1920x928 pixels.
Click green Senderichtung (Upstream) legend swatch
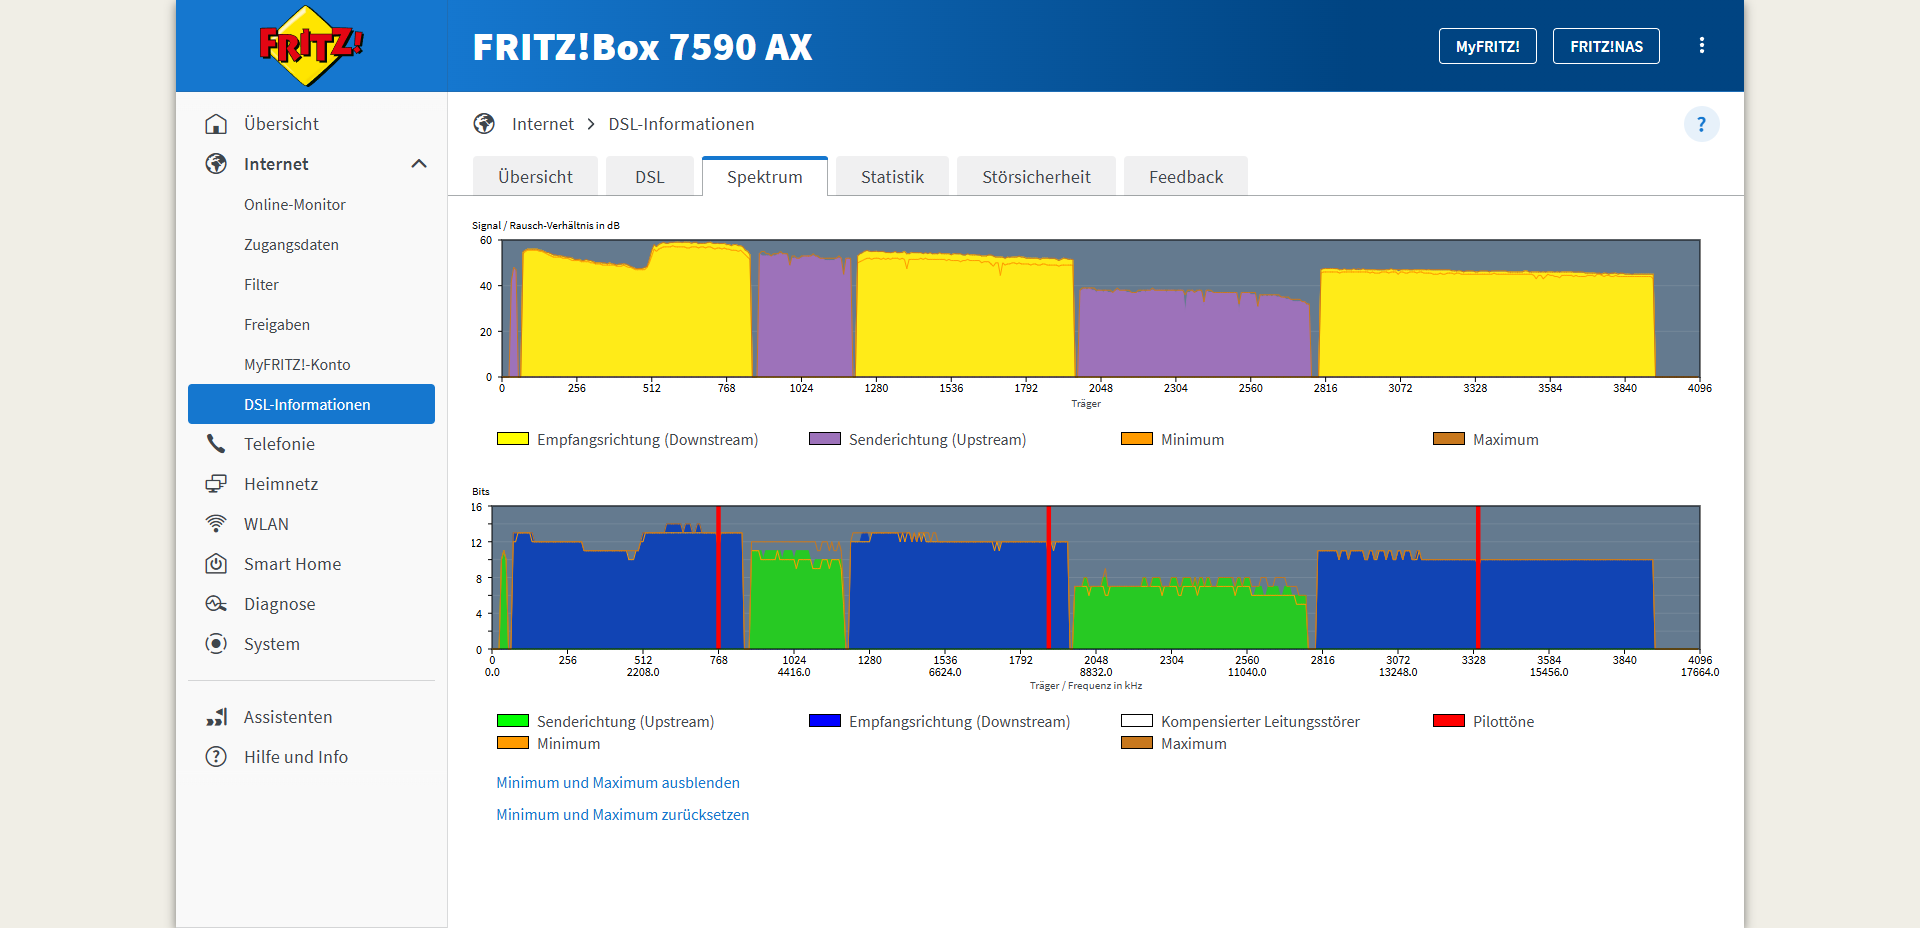coord(513,721)
